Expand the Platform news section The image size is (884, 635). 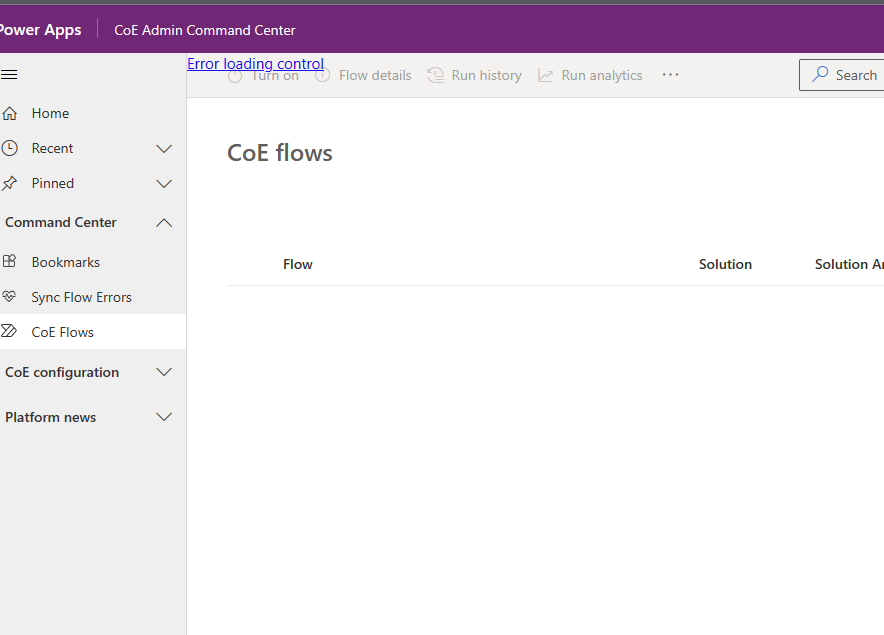(163, 417)
